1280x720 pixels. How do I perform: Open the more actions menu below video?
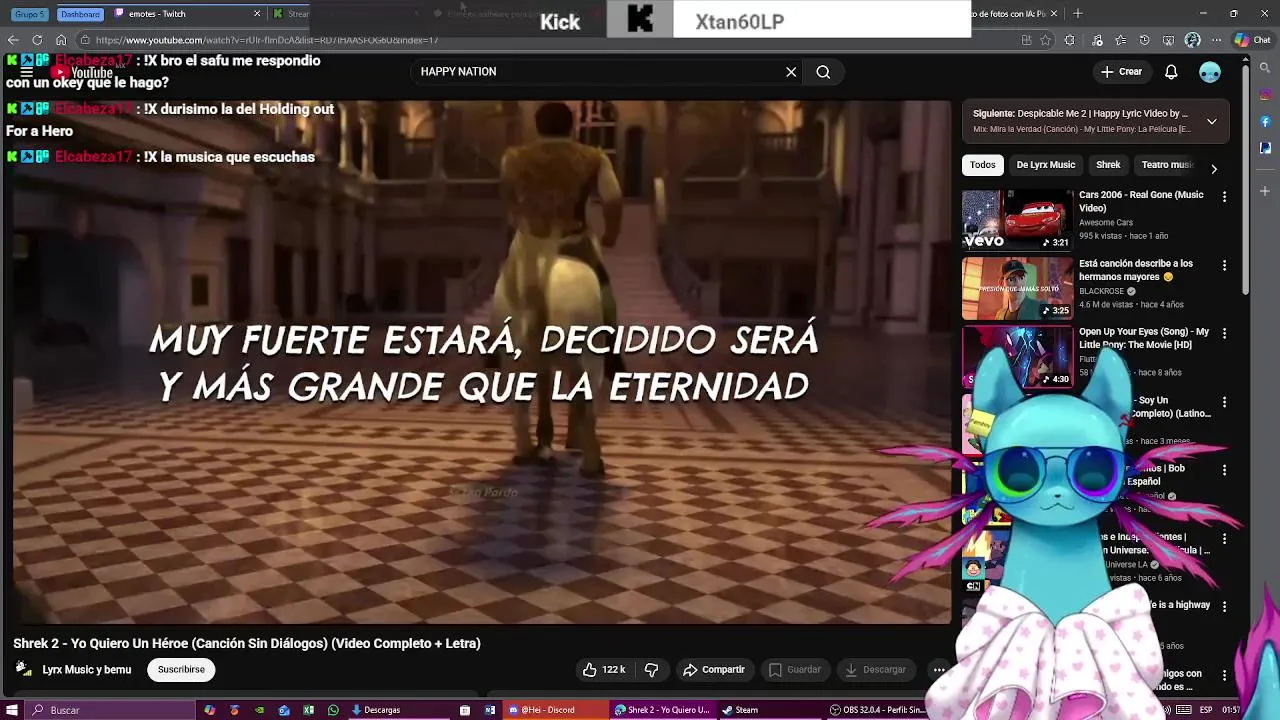[x=938, y=670]
